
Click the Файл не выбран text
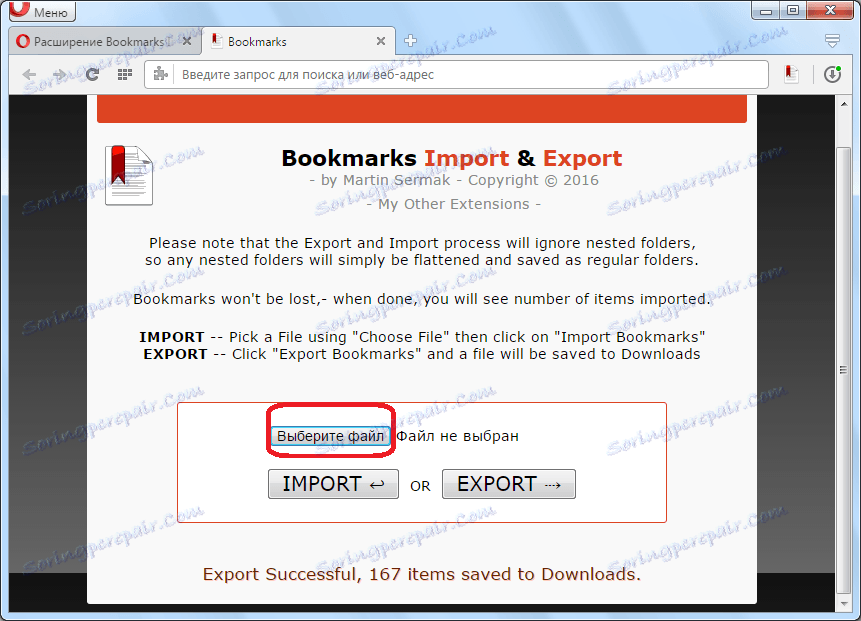tap(457, 436)
